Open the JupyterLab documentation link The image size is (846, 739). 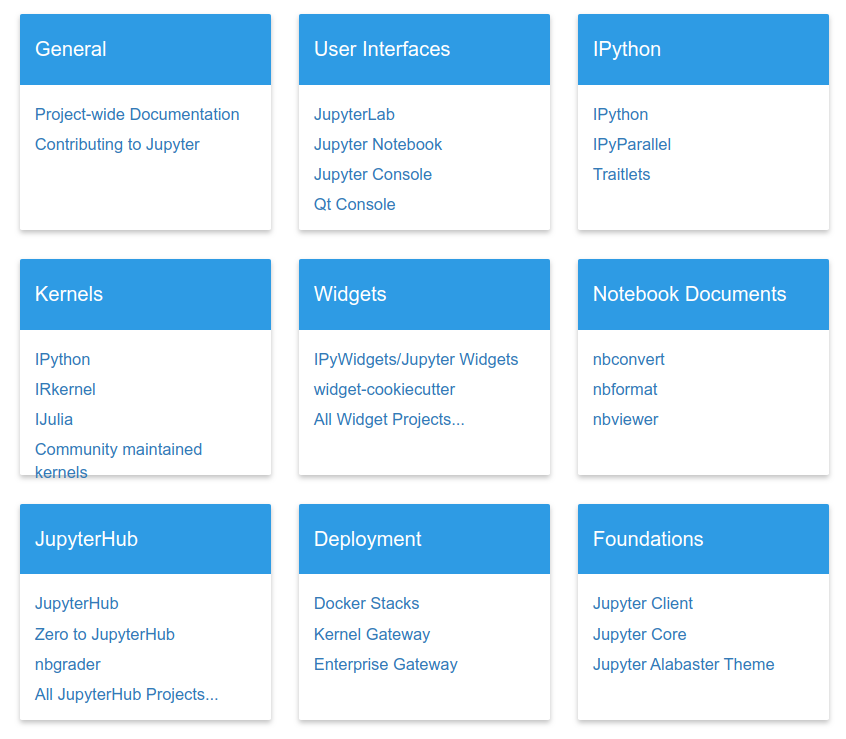[x=354, y=114]
